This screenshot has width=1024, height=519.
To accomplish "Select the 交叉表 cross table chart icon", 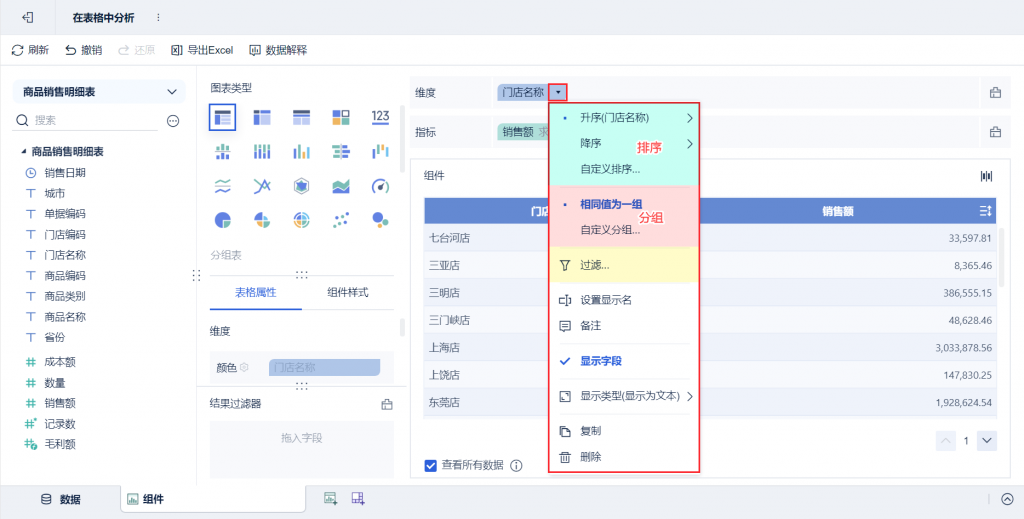I will coord(262,118).
